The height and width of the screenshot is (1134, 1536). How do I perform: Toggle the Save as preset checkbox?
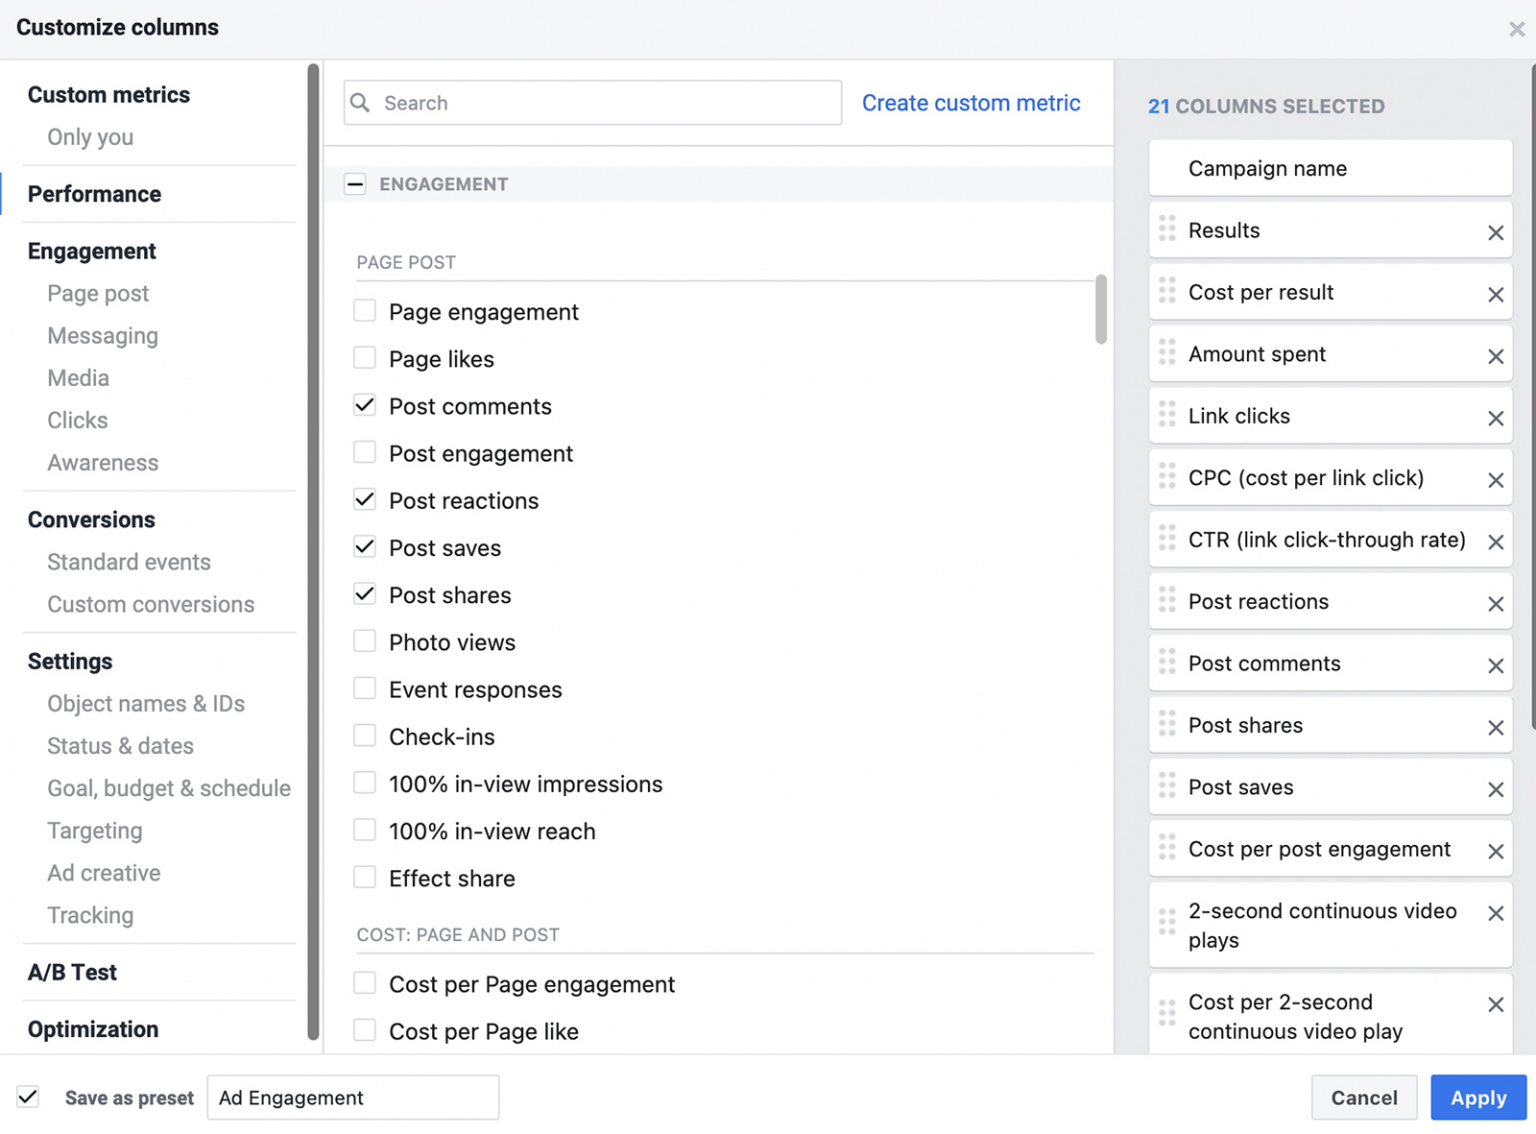click(x=29, y=1097)
